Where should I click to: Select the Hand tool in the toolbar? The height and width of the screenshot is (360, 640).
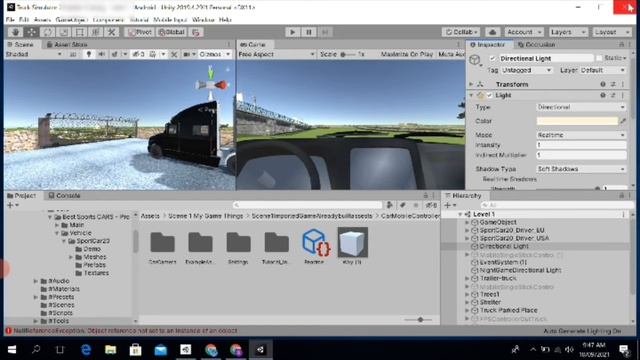[x=16, y=32]
